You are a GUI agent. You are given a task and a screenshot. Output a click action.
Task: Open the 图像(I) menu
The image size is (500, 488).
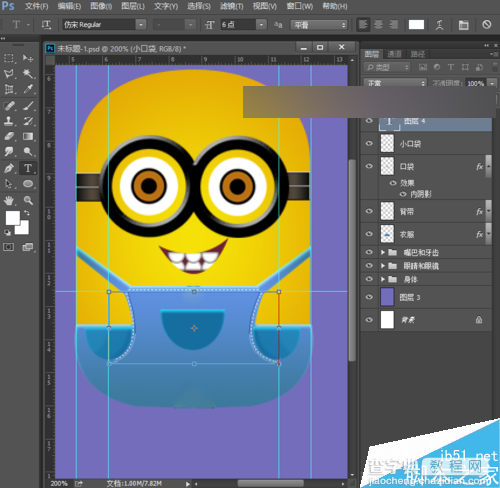(101, 6)
